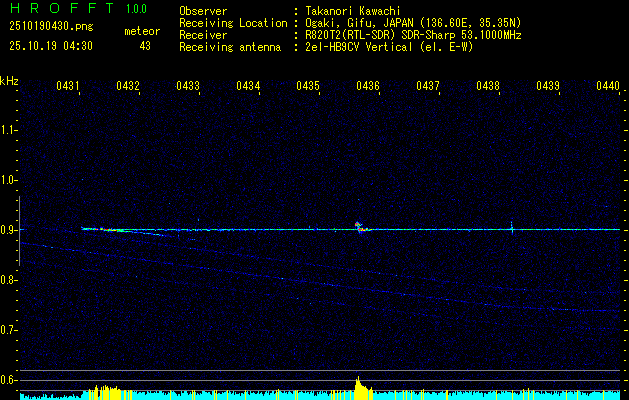This screenshot has width=629, height=400.
Task: Click the "Receiving Location" label
Action: pos(233,23)
